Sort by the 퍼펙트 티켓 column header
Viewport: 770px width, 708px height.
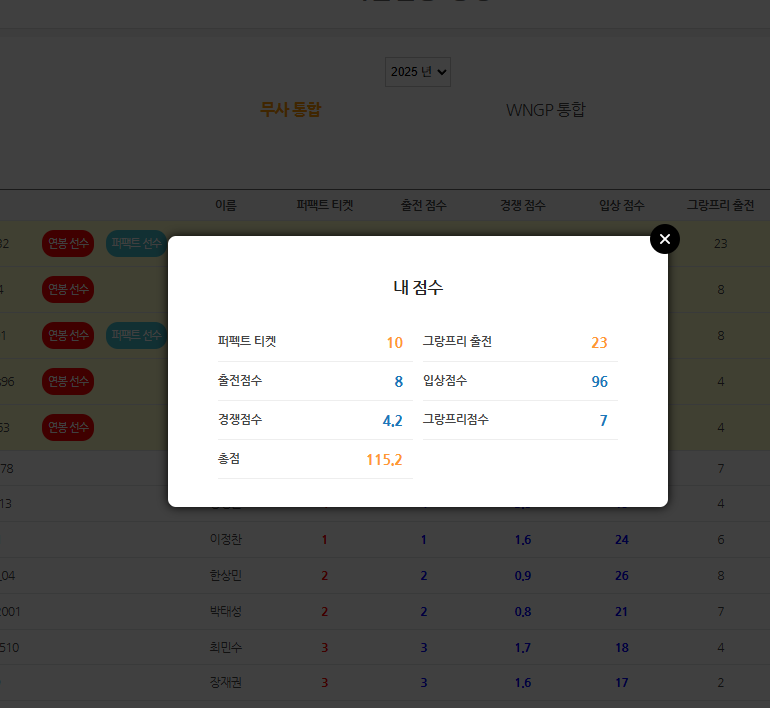click(x=325, y=205)
